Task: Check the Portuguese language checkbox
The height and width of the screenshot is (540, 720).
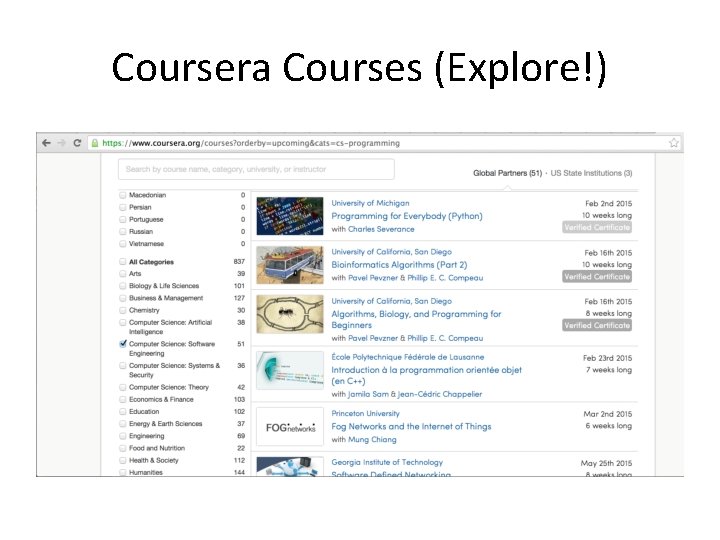Action: [x=123, y=219]
